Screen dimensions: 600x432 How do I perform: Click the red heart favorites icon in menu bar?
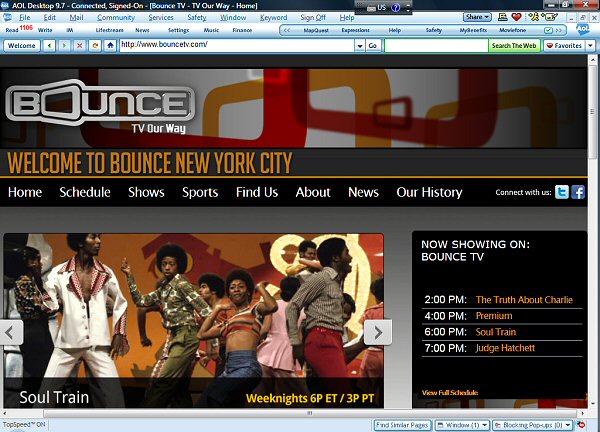[x=517, y=17]
